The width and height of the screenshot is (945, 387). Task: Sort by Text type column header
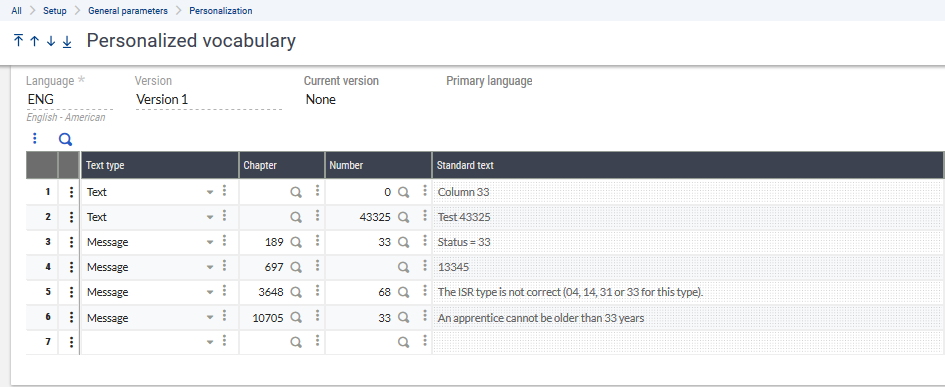click(x=159, y=165)
